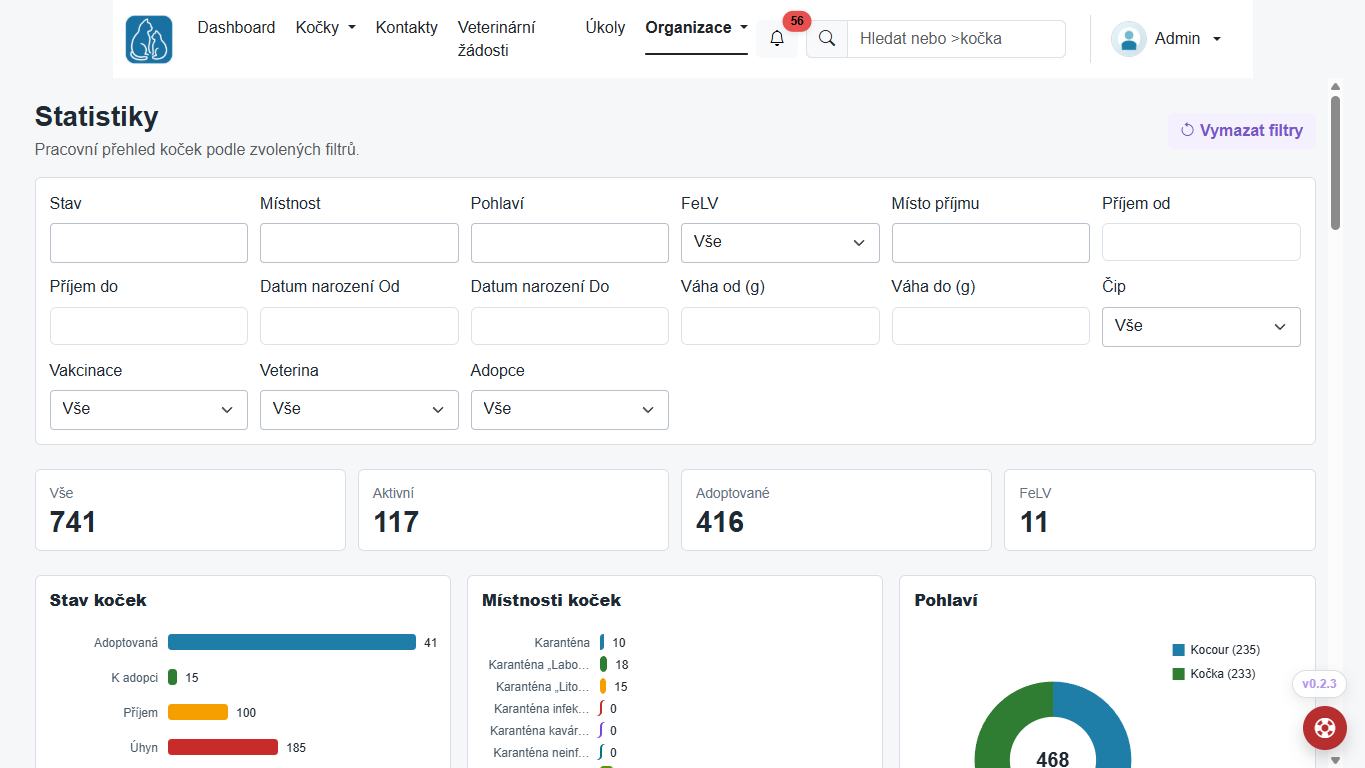The image size is (1365, 768).
Task: Click the cat shelter logo icon
Action: [x=149, y=39]
